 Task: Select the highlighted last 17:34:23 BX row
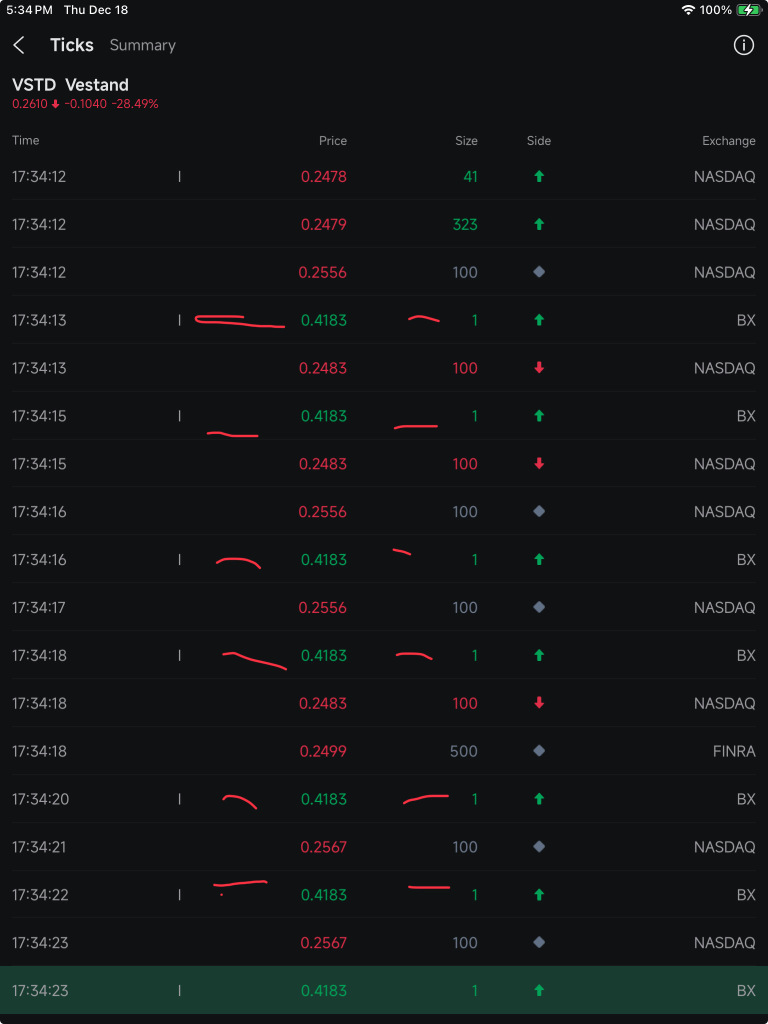click(x=384, y=990)
